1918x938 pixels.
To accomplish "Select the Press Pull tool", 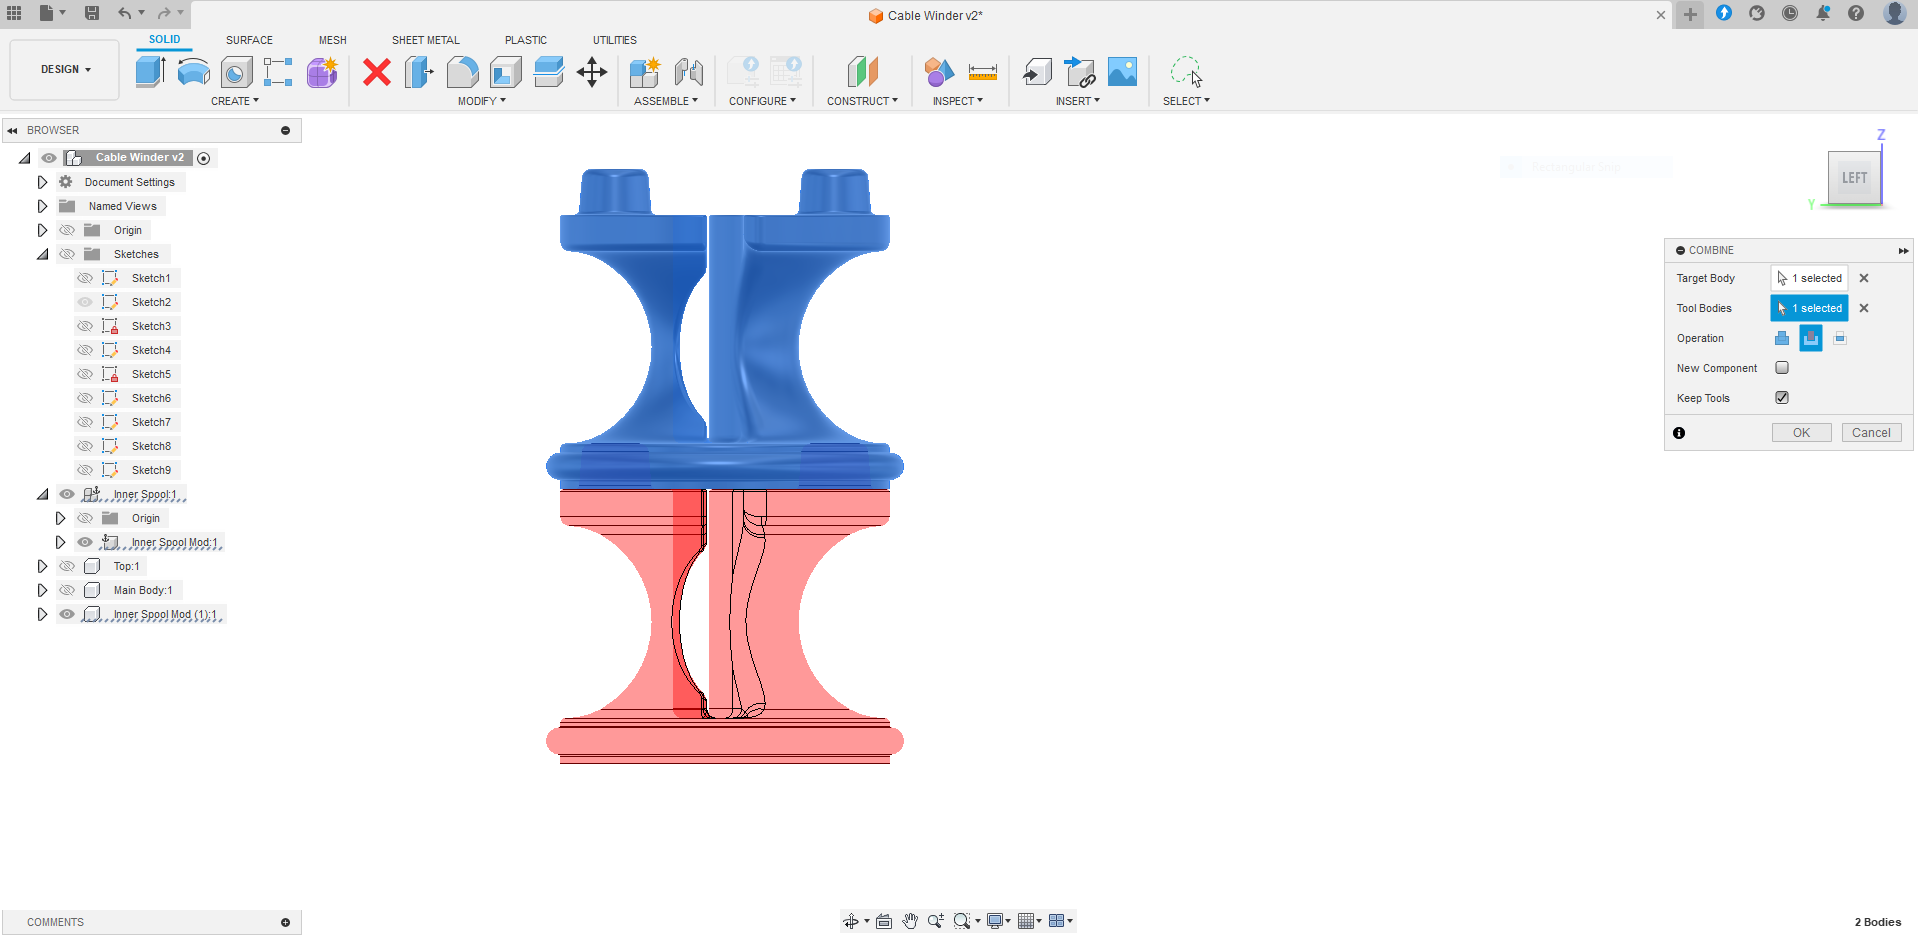I will point(419,72).
